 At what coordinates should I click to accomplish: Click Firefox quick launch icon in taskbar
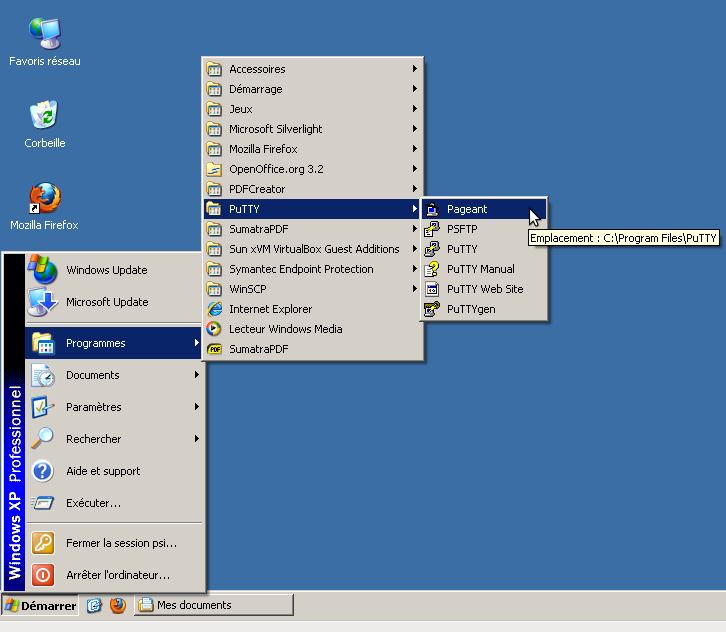pyautogui.click(x=118, y=605)
